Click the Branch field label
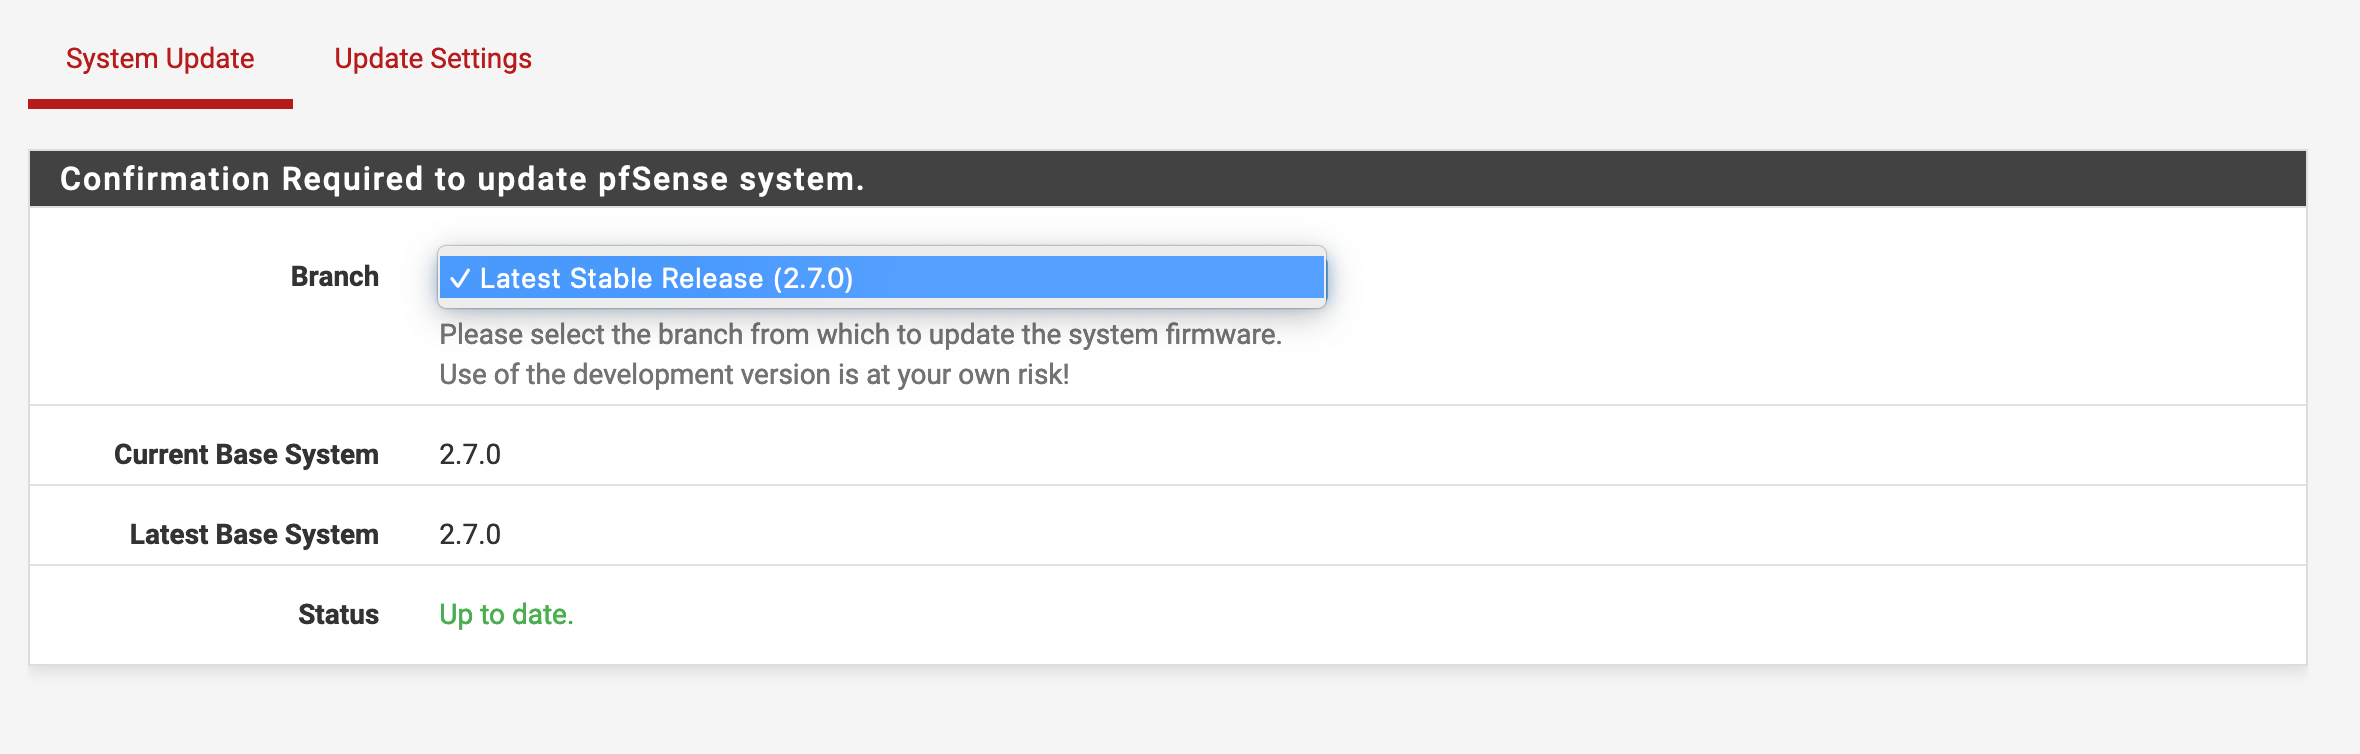The width and height of the screenshot is (2360, 754). coord(334,276)
